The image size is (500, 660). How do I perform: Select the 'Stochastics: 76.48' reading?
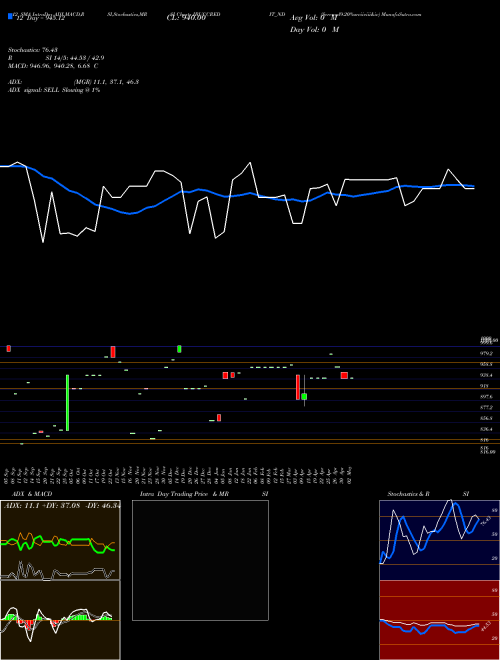pyautogui.click(x=32, y=50)
